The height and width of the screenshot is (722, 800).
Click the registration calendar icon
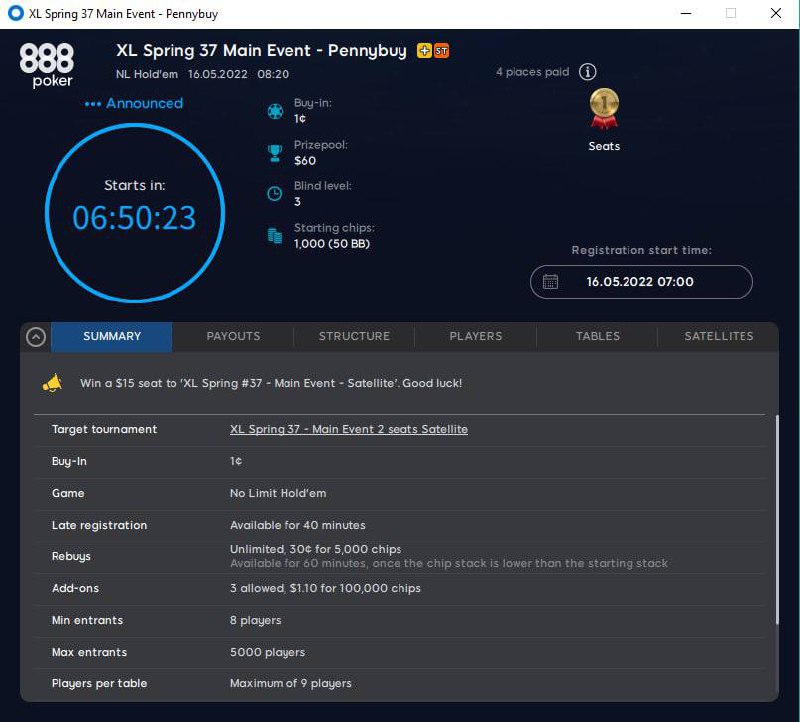point(550,282)
